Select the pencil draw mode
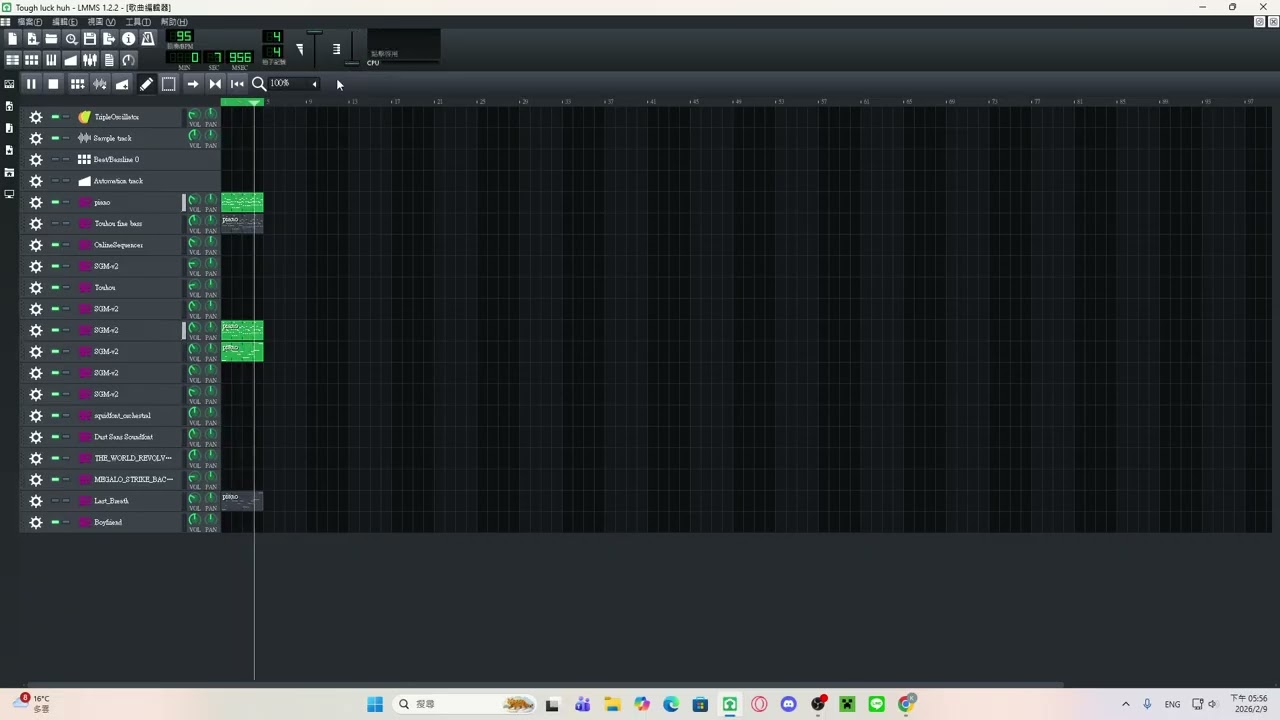The width and height of the screenshot is (1280, 720). click(x=146, y=84)
